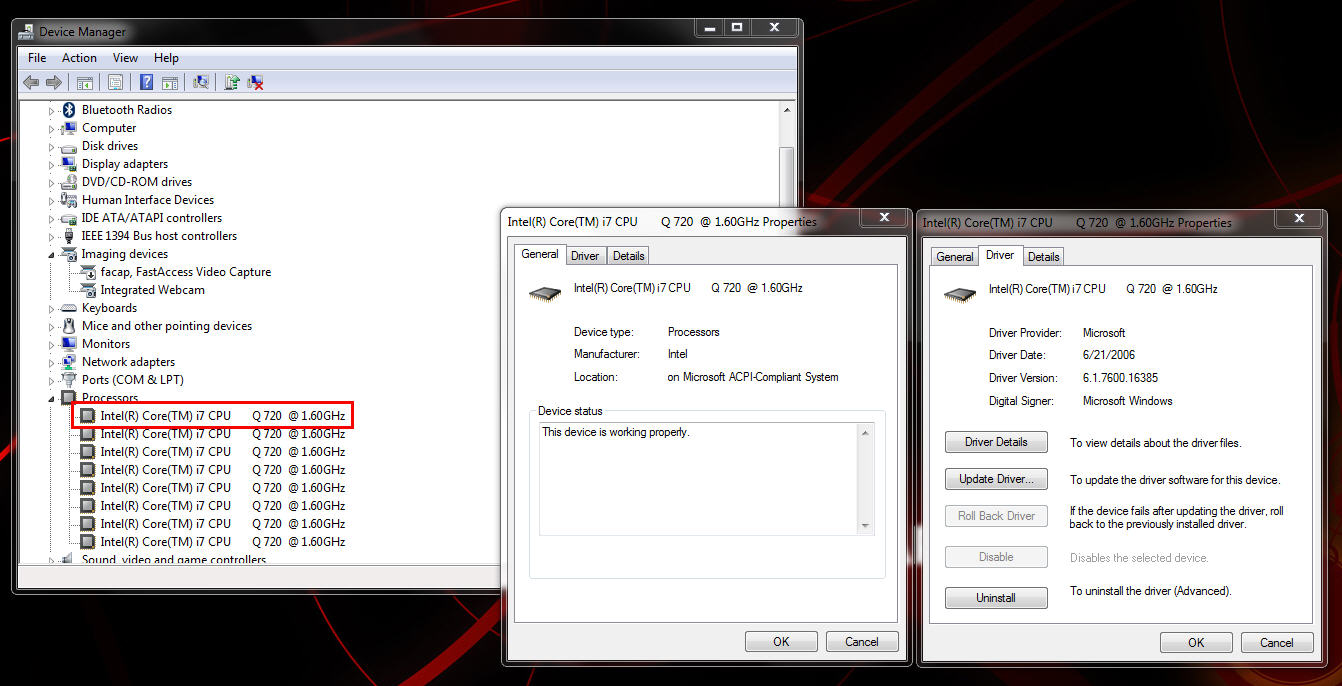Switch to Details tab in Device status dialog

628,256
